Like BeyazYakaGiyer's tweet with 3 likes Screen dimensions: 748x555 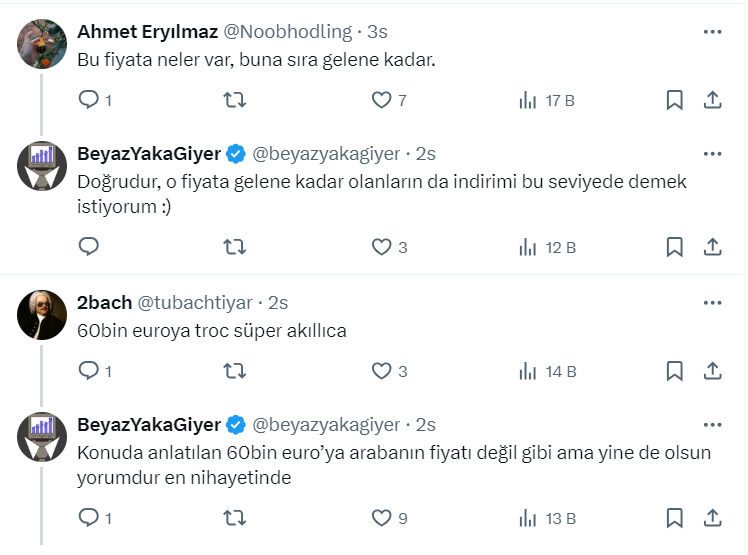click(381, 246)
